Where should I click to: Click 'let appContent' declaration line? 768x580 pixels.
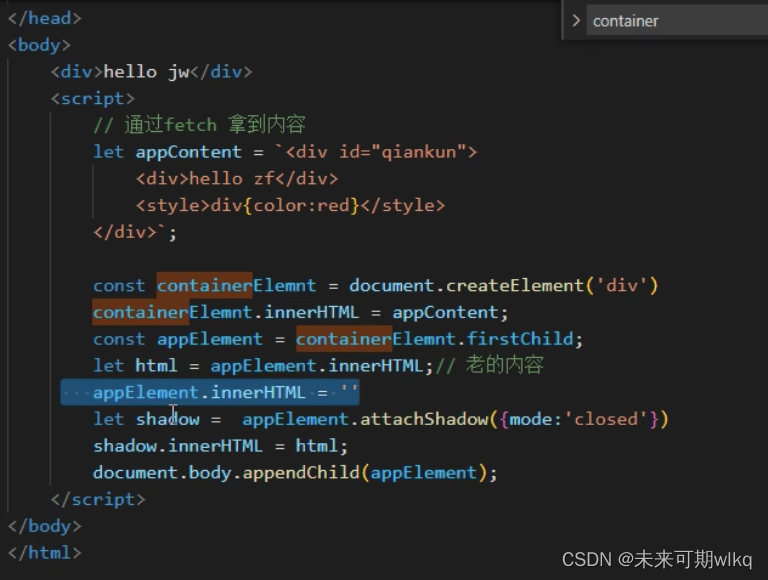point(285,152)
